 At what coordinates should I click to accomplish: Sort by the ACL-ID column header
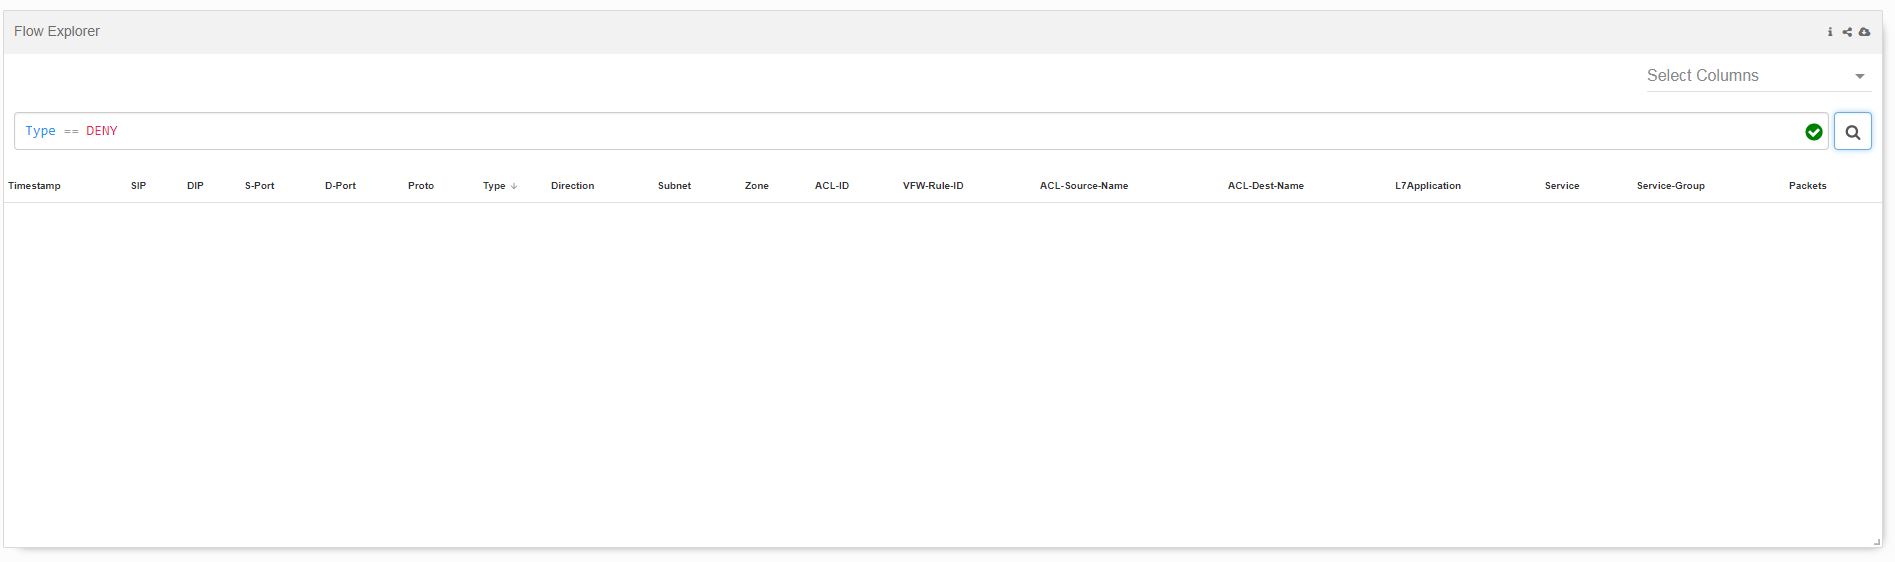point(832,186)
